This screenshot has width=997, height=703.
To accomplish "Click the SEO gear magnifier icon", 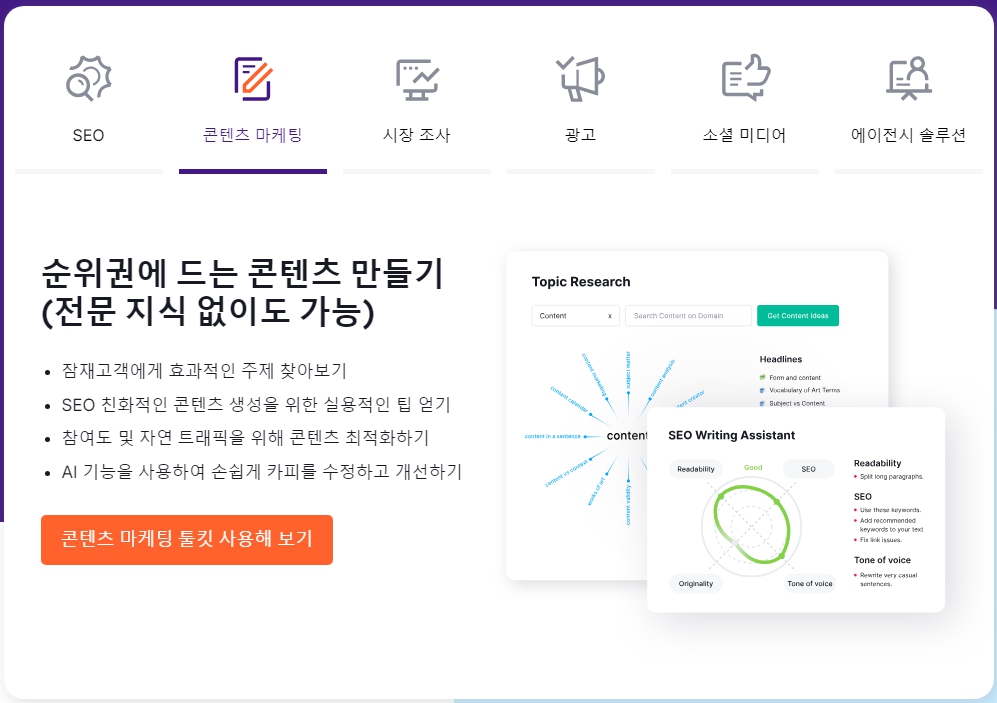I will (x=88, y=78).
